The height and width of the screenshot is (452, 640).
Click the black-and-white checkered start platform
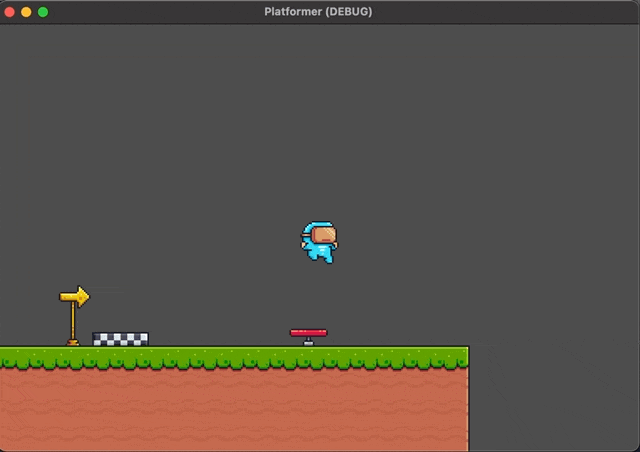[120, 339]
